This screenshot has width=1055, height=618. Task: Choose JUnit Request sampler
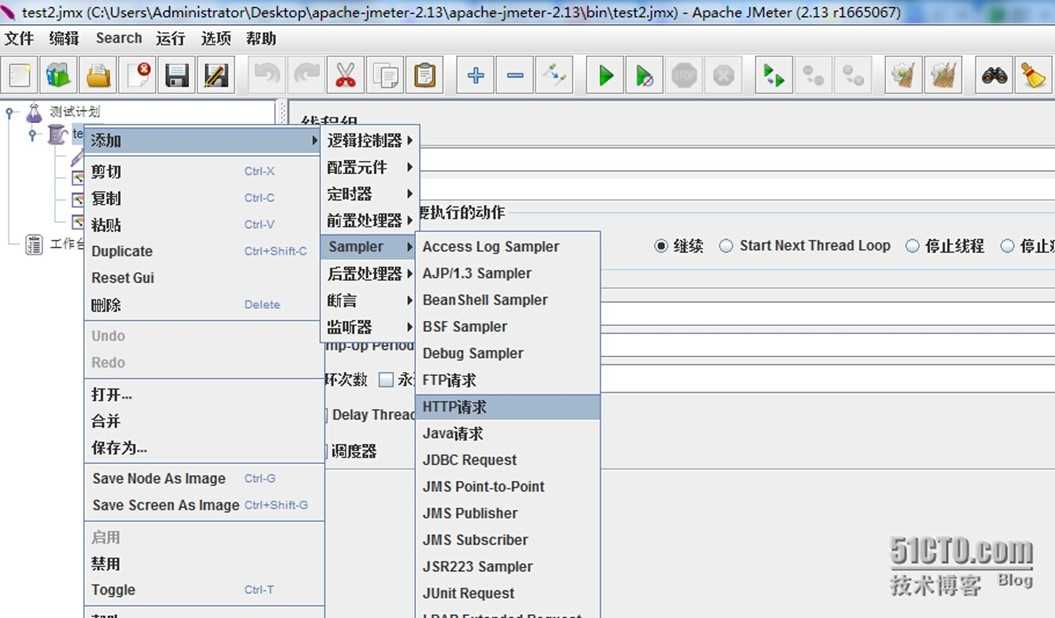coord(508,593)
